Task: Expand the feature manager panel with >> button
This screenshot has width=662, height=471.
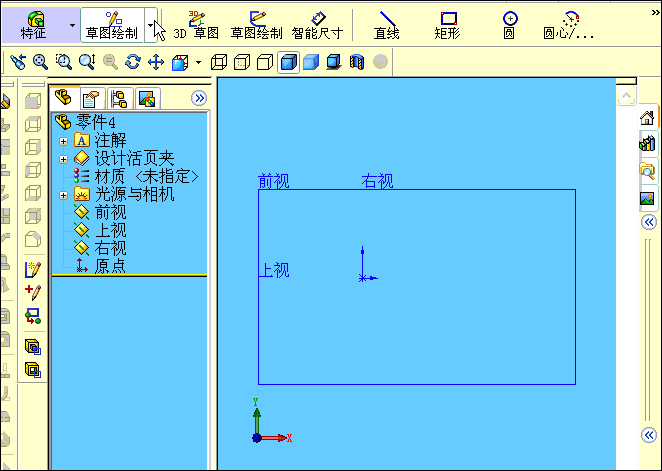Action: pyautogui.click(x=198, y=98)
